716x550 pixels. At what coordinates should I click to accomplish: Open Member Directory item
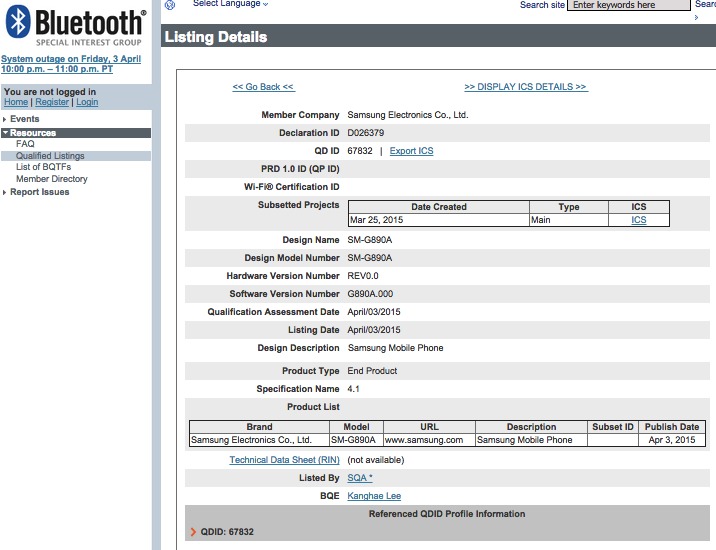(52, 179)
